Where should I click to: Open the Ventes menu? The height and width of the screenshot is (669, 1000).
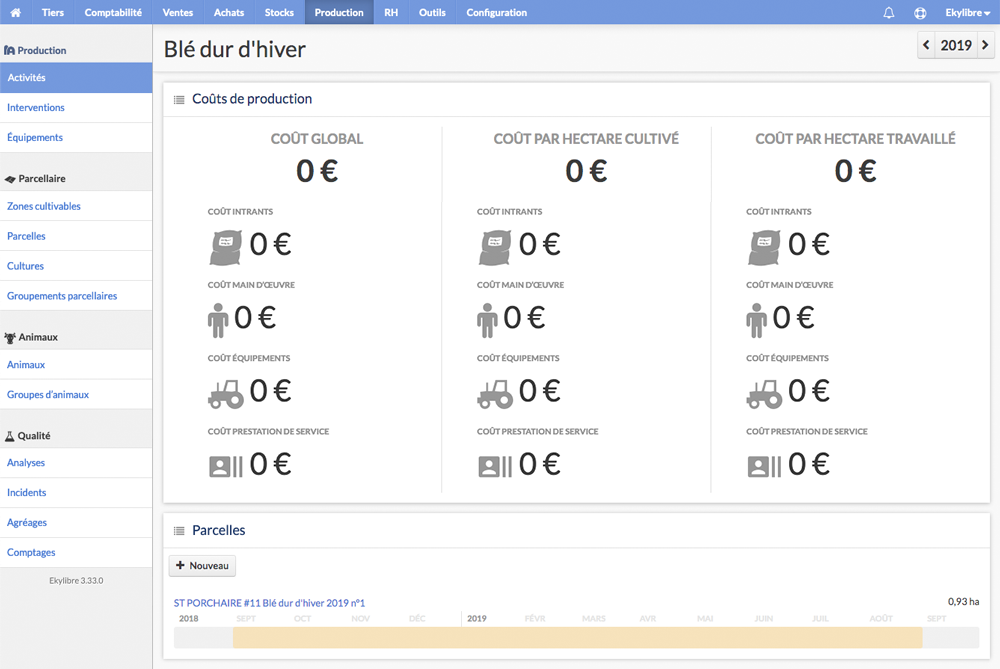pyautogui.click(x=178, y=12)
